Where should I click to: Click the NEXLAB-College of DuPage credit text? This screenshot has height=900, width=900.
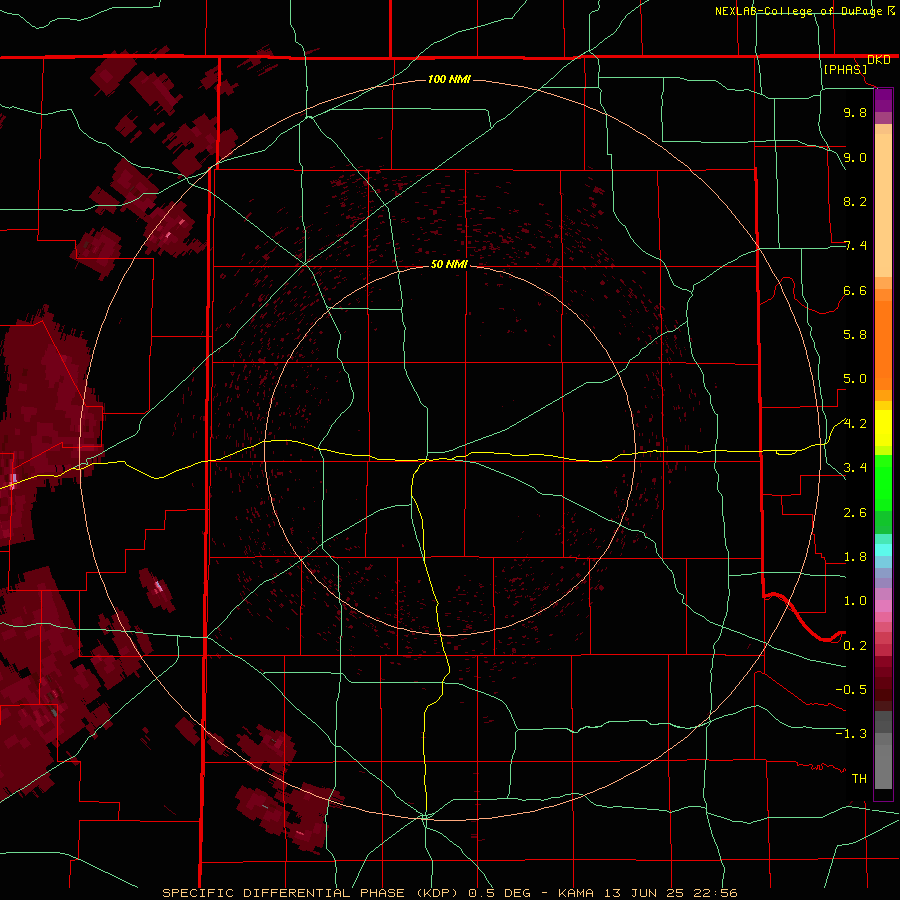click(798, 11)
